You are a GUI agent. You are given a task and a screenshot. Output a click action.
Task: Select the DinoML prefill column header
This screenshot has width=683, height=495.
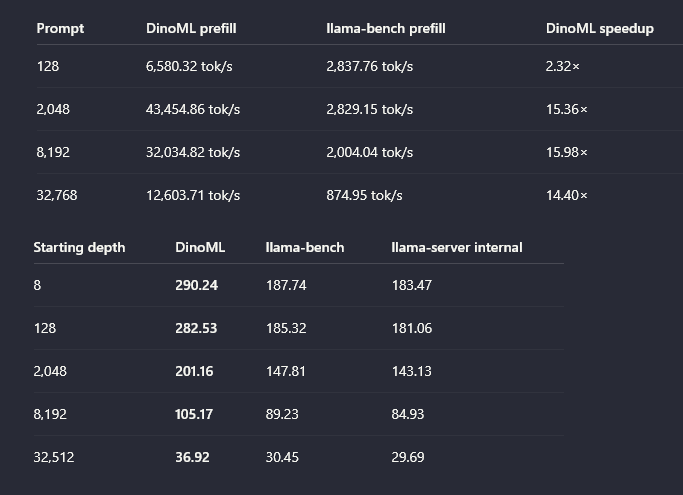pos(191,29)
